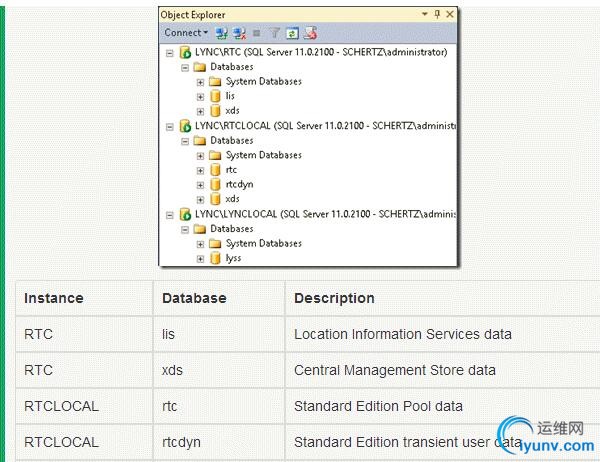
Task: Expand xds database under LYNC\RTCLOCAL
Action: 200,200
